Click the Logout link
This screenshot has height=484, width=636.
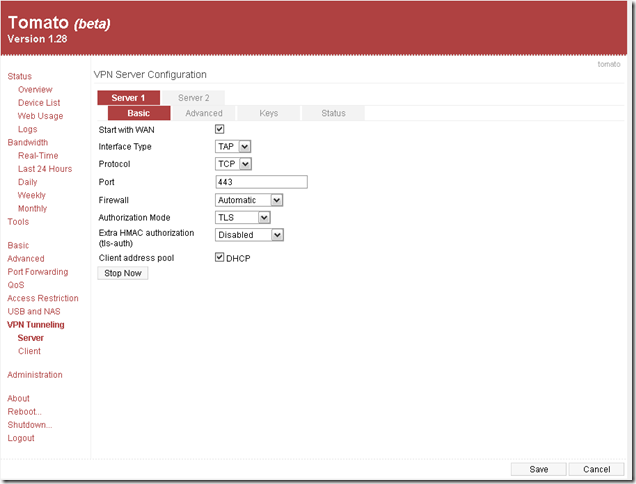(x=21, y=438)
